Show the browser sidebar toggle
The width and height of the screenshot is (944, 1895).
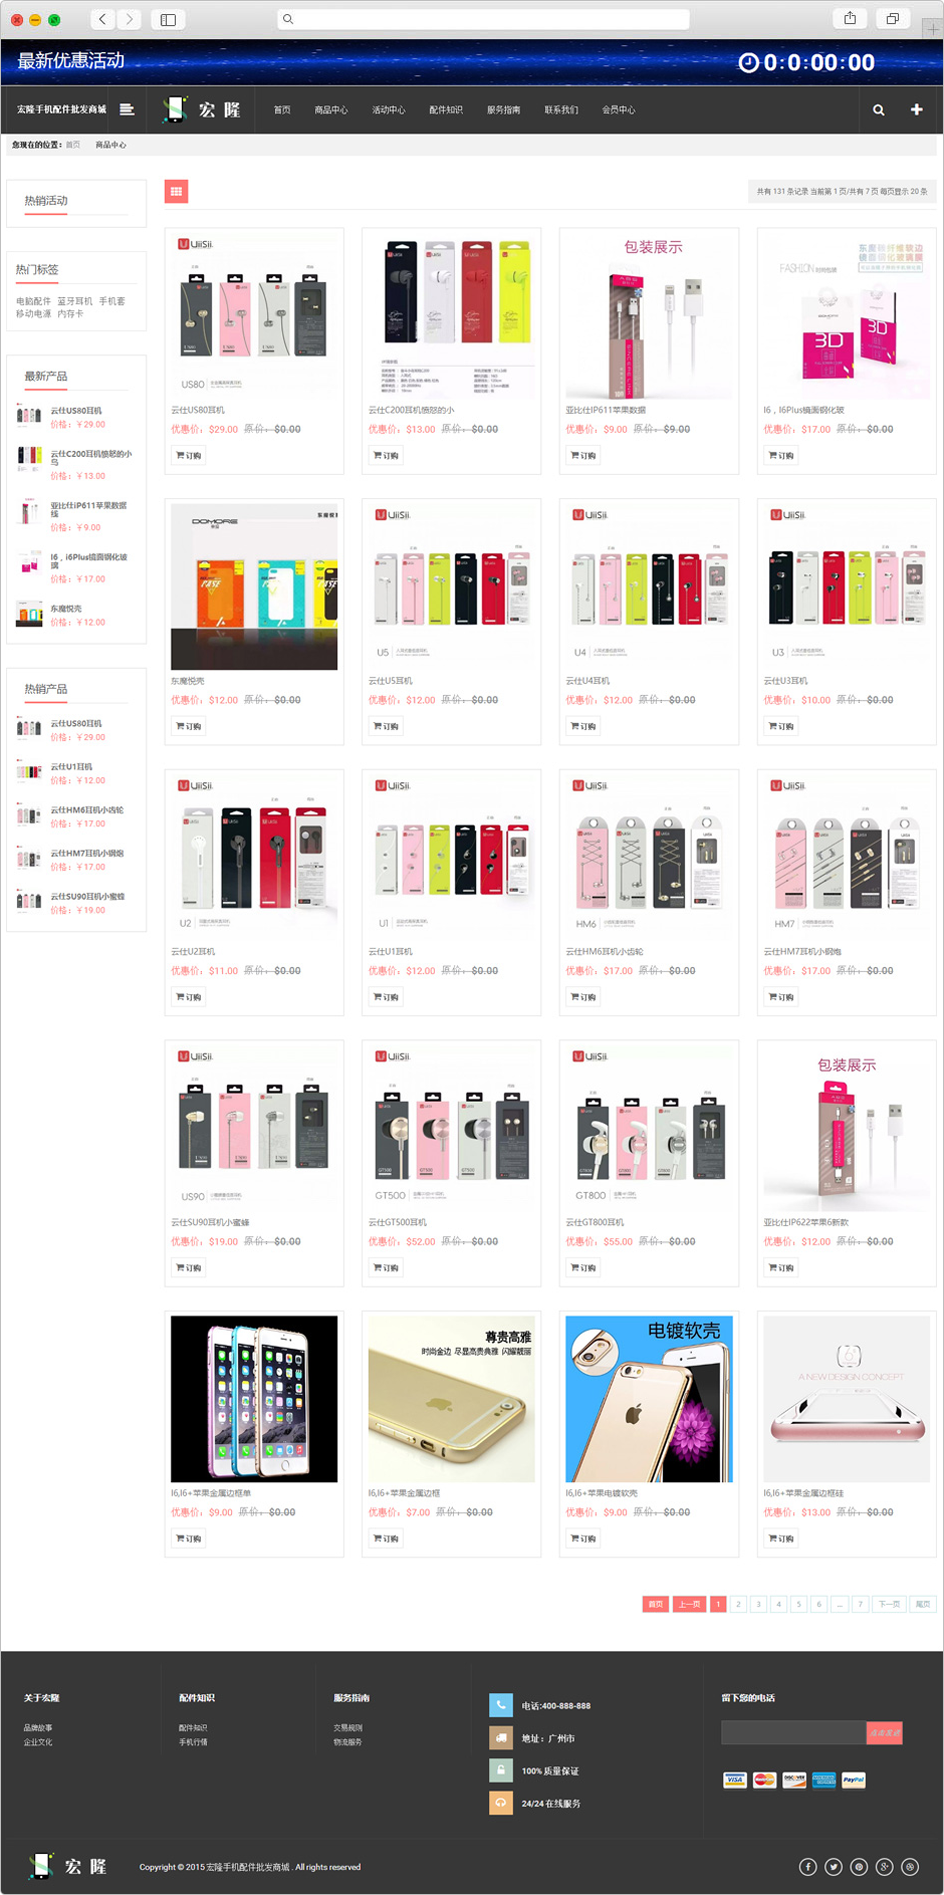click(168, 19)
